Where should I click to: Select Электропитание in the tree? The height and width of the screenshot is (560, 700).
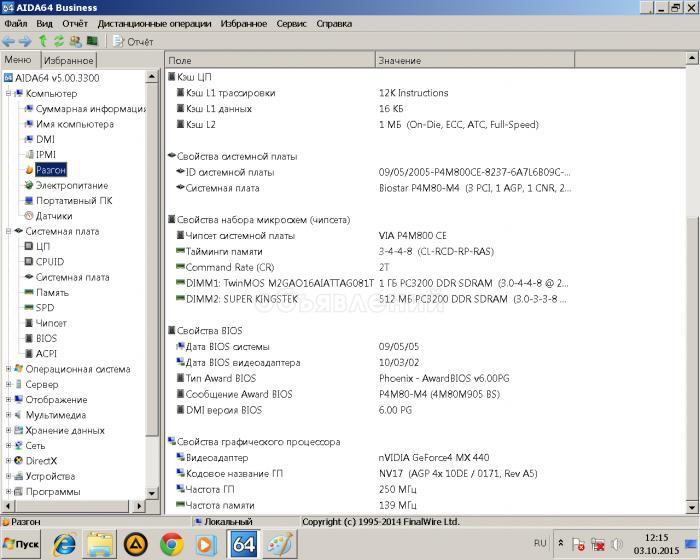click(x=72, y=185)
